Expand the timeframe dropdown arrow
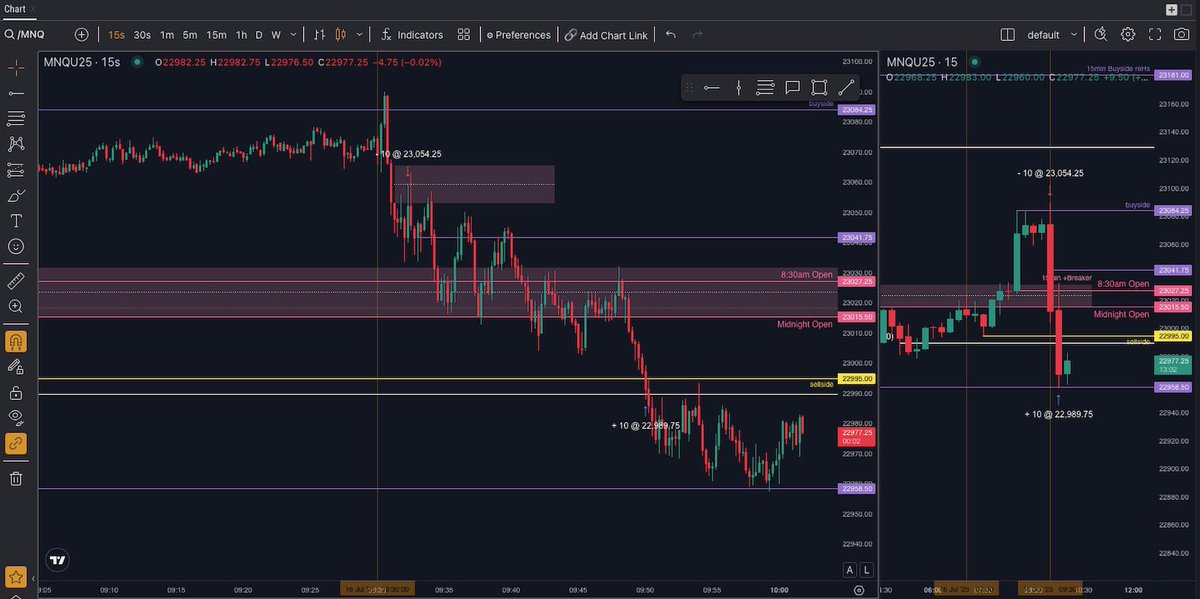This screenshot has height=599, width=1200. (293, 34)
